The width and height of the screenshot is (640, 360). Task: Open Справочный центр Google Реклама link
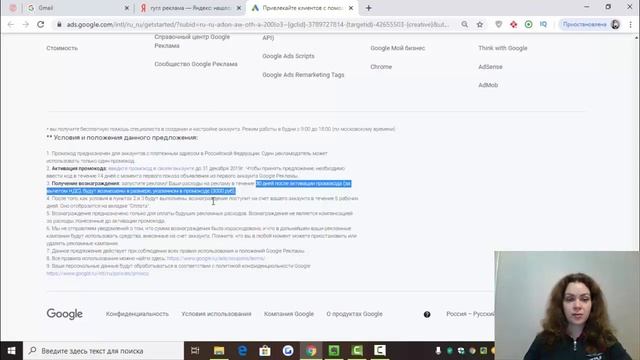(192, 41)
